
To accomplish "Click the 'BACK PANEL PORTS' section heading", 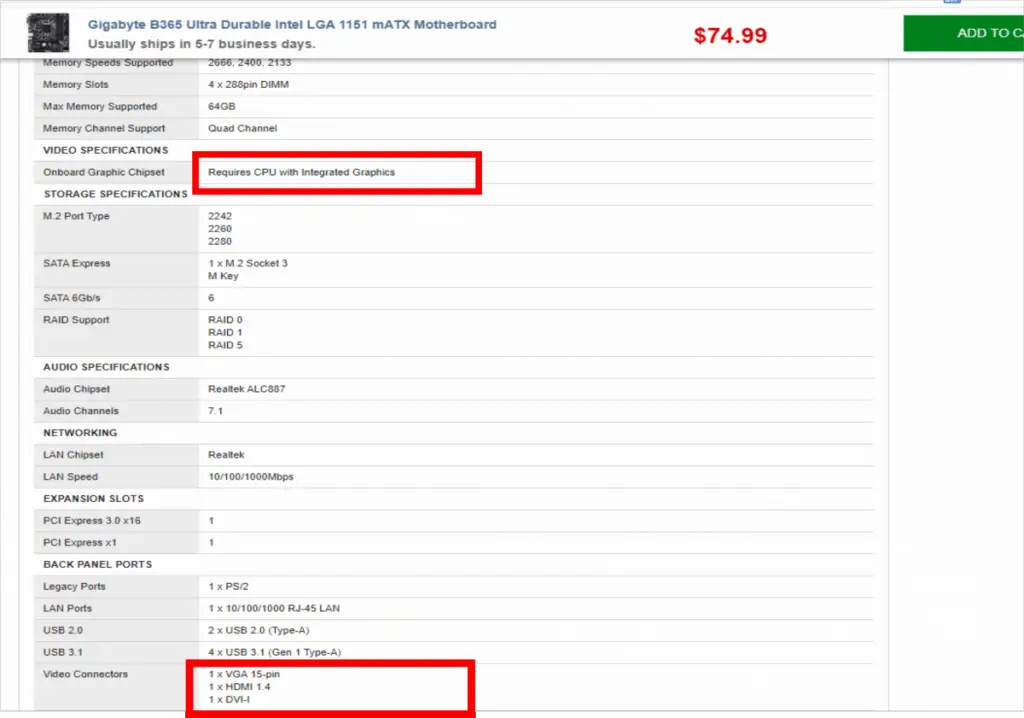I will pyautogui.click(x=97, y=564).
